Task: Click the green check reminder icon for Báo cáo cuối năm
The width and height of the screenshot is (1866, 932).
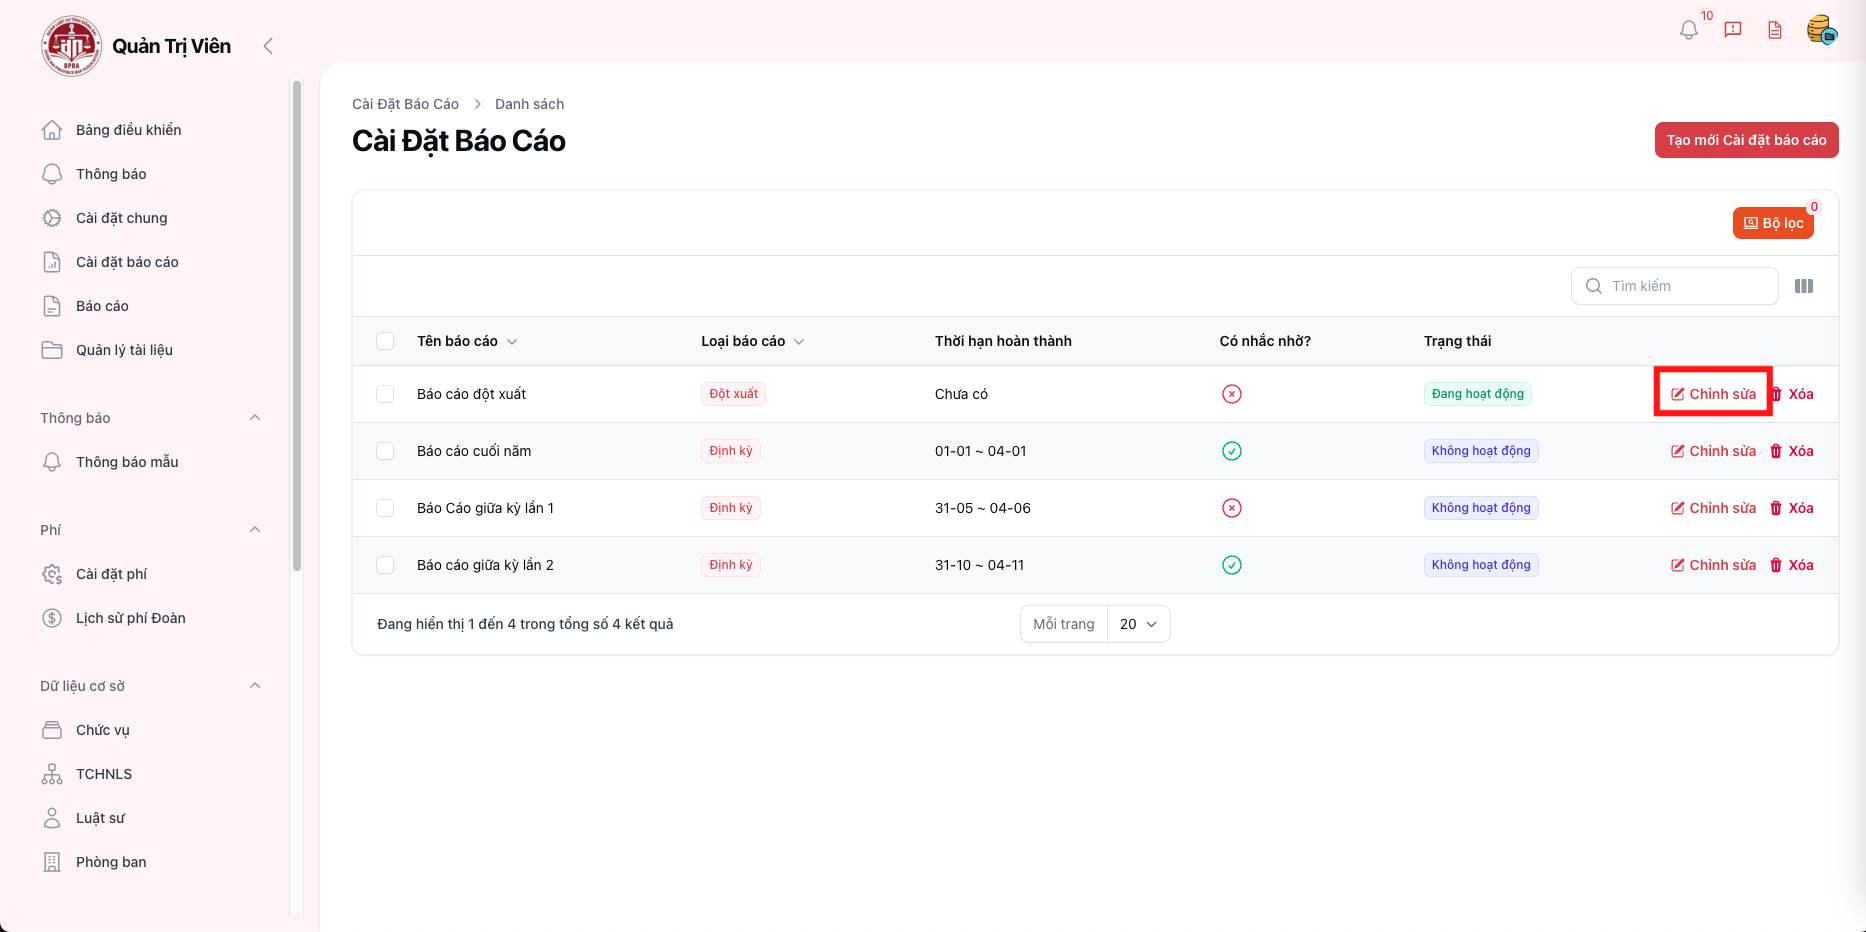Action: tap(1232, 451)
